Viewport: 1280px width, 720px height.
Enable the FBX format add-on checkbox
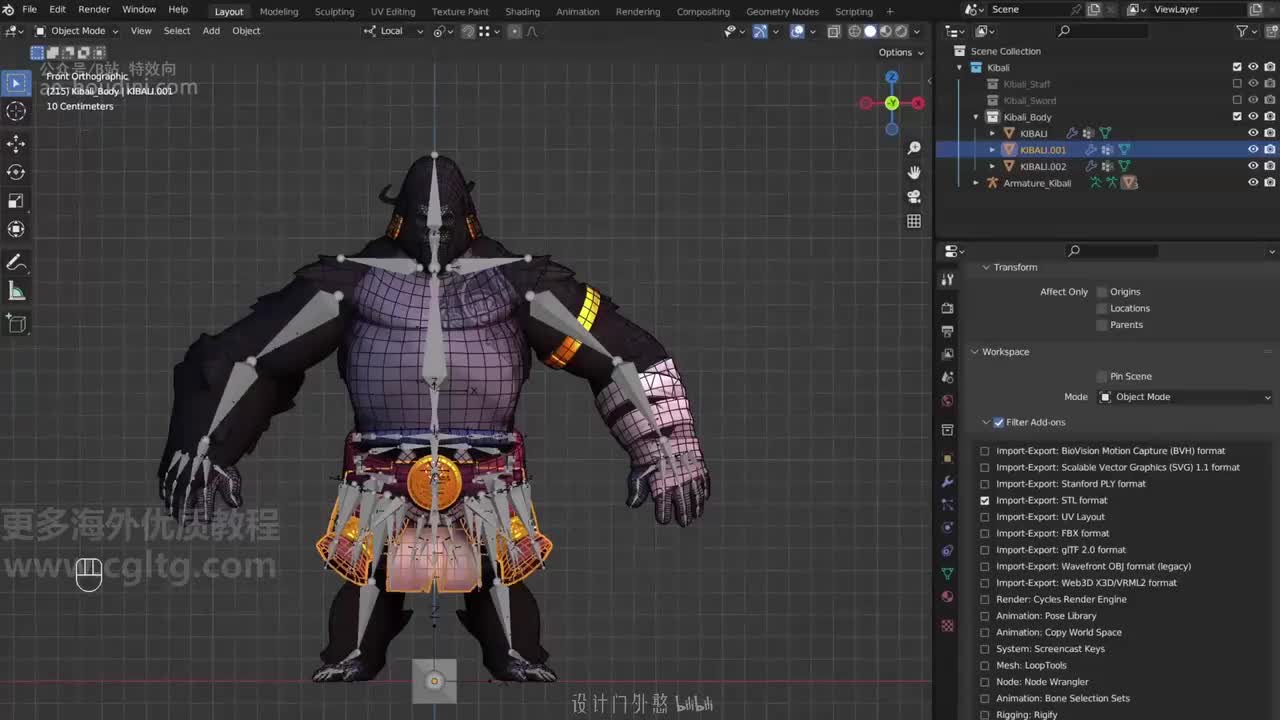[x=985, y=533]
